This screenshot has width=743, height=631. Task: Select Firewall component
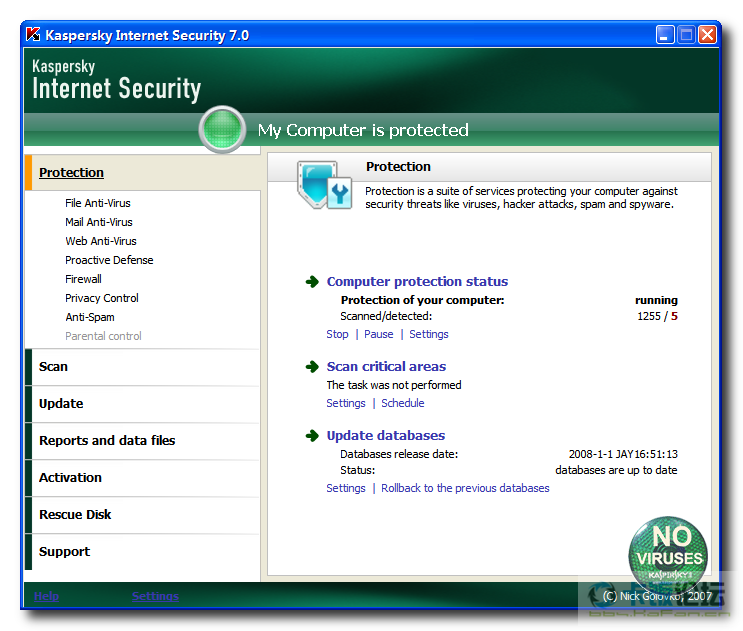pos(83,279)
